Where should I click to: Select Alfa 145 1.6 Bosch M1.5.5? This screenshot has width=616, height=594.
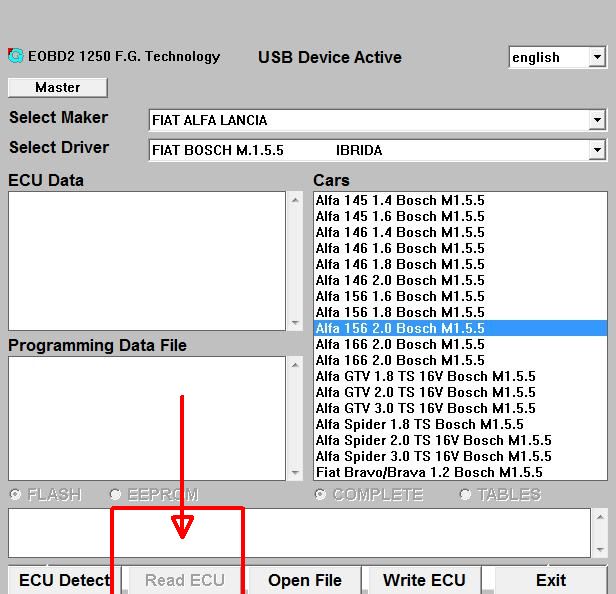coord(460,216)
